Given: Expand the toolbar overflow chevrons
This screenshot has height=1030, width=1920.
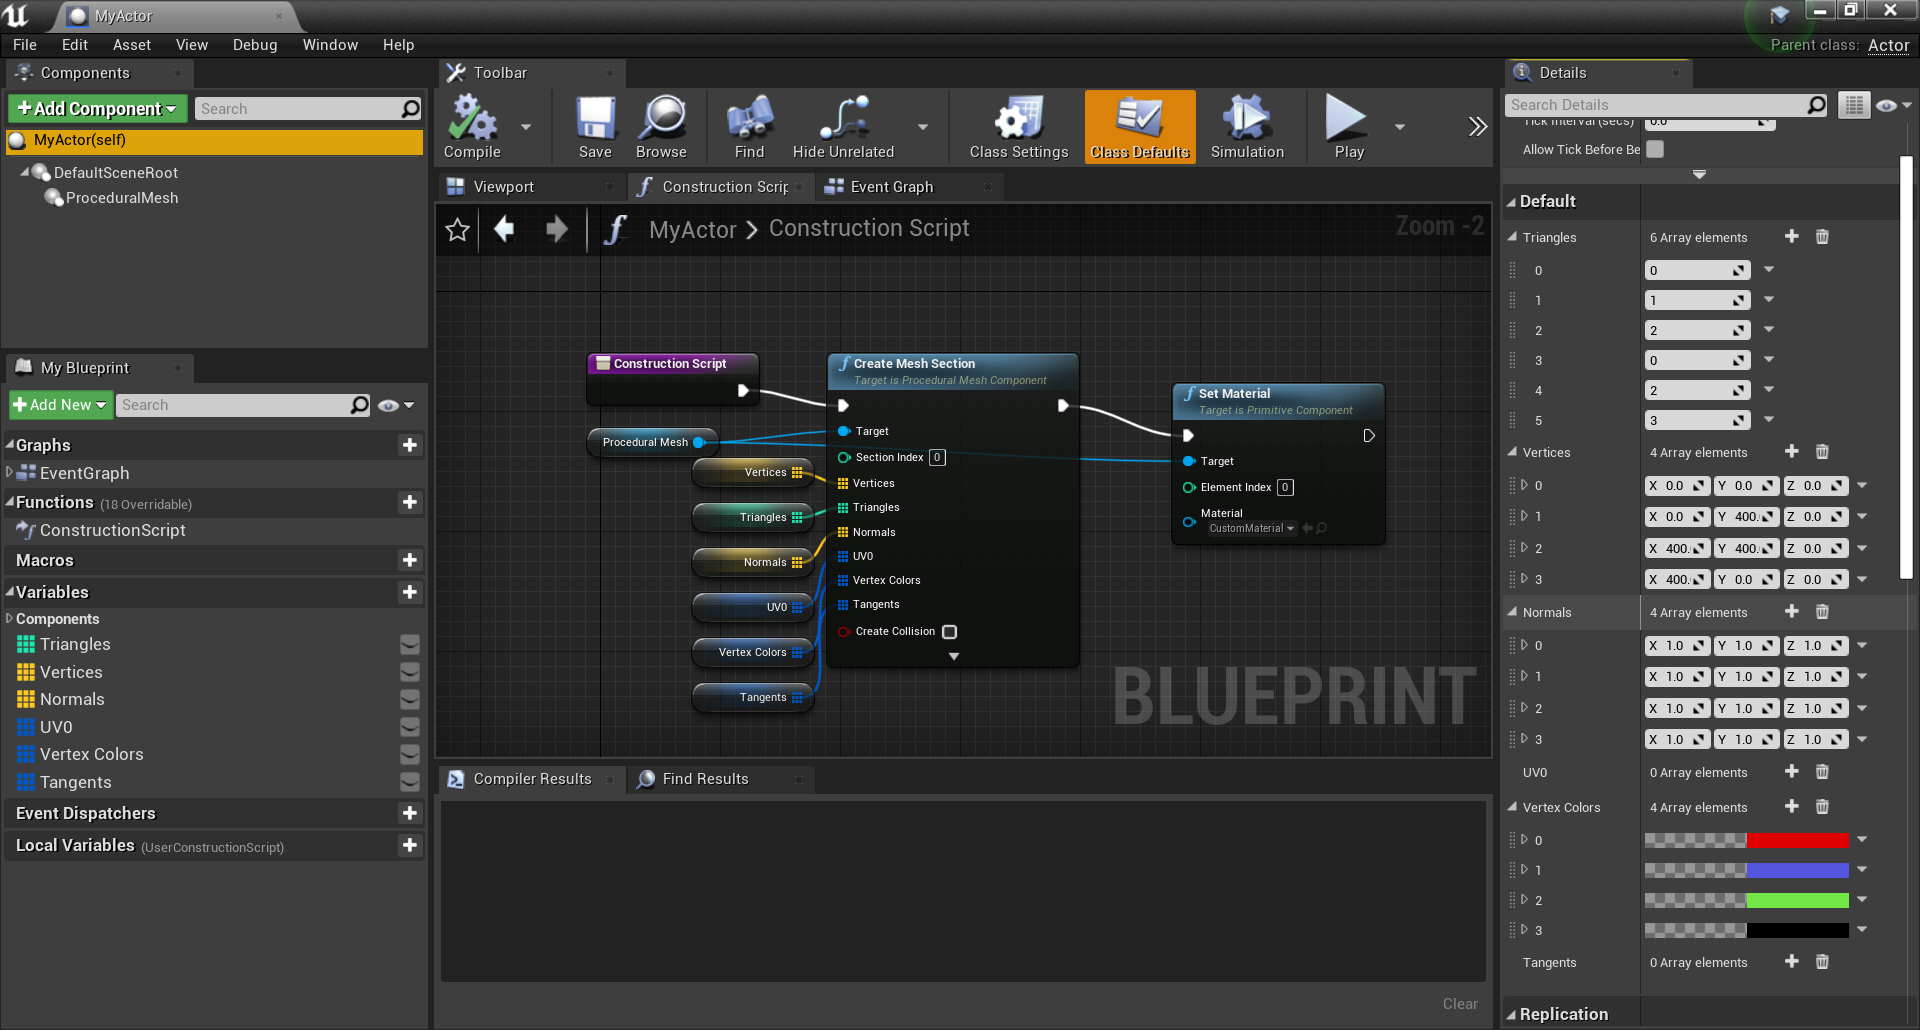Looking at the screenshot, I should (x=1477, y=126).
